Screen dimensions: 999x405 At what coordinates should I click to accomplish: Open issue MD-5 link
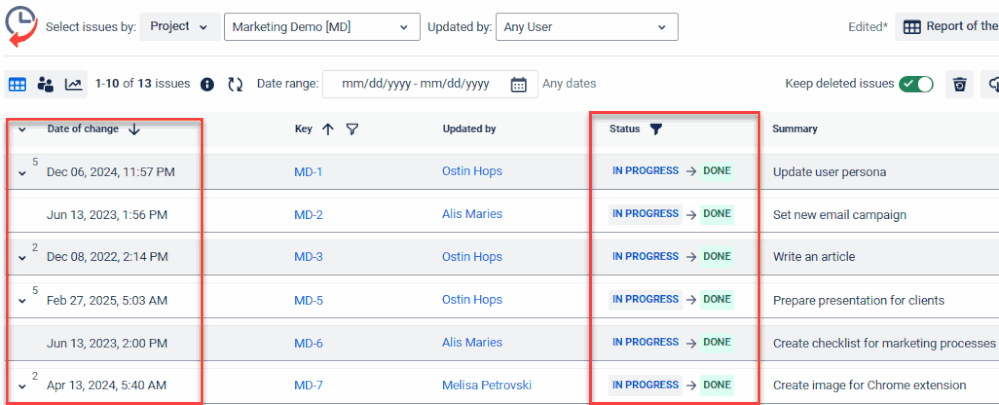click(308, 300)
